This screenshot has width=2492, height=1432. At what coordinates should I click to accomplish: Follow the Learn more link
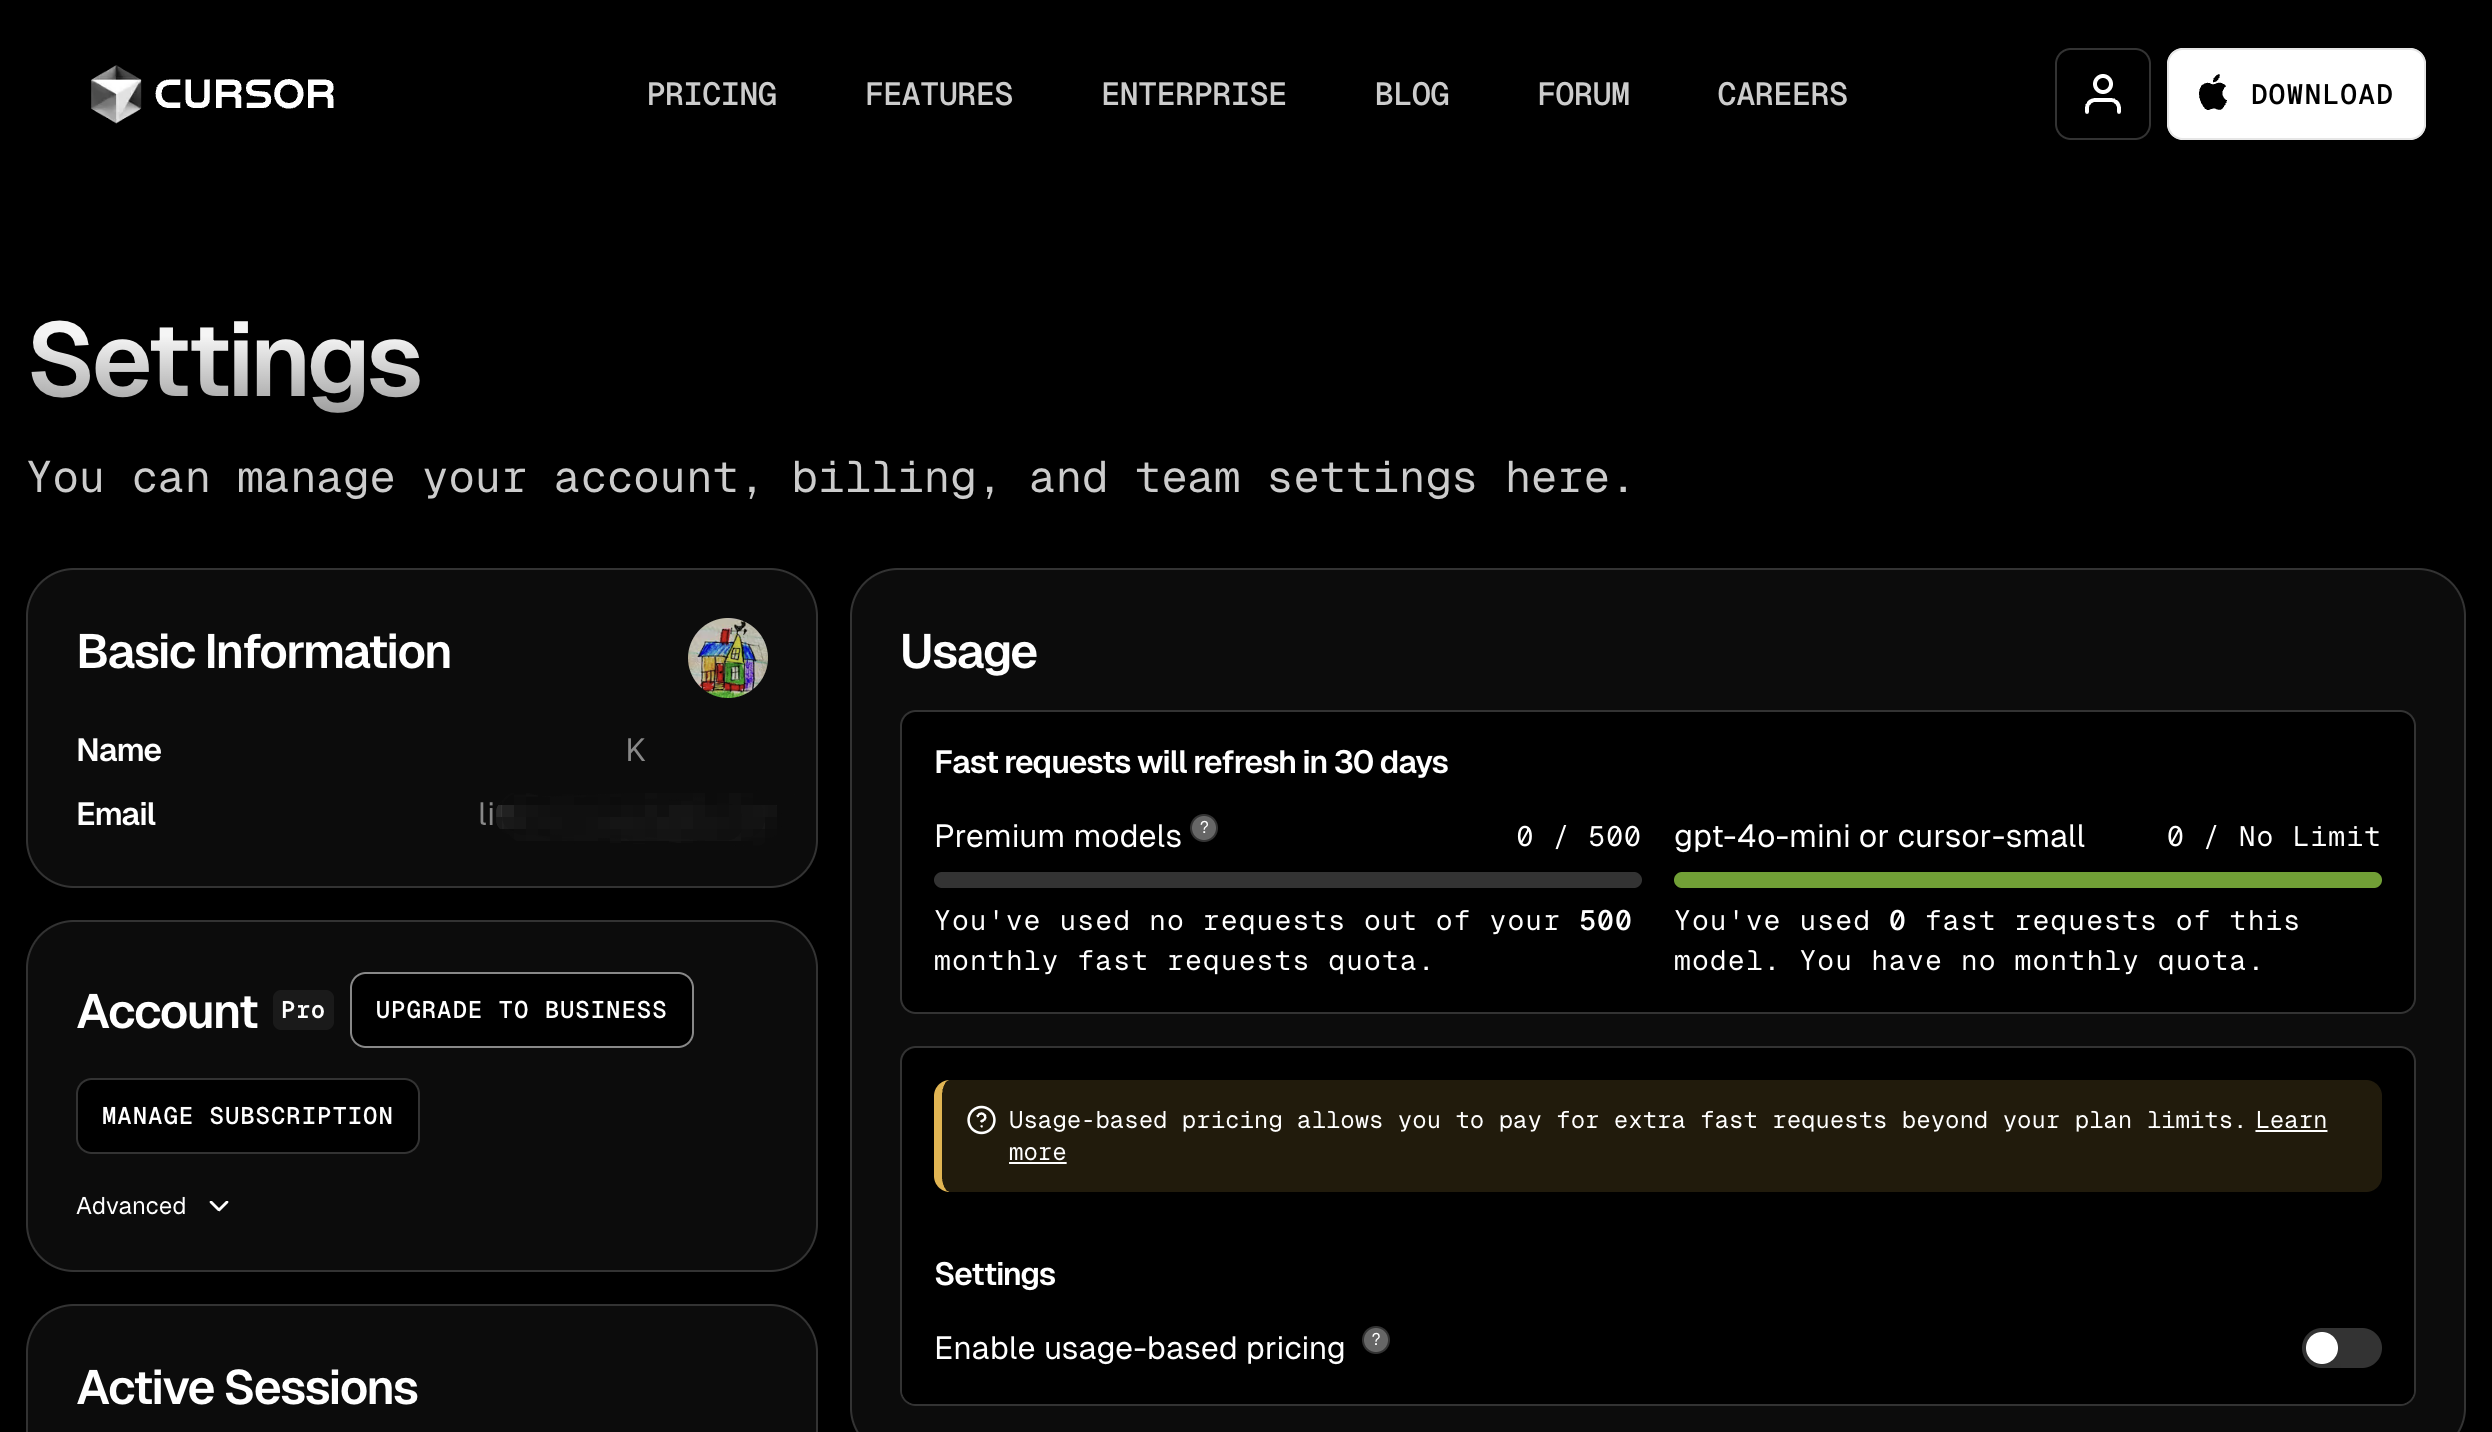(2291, 1120)
